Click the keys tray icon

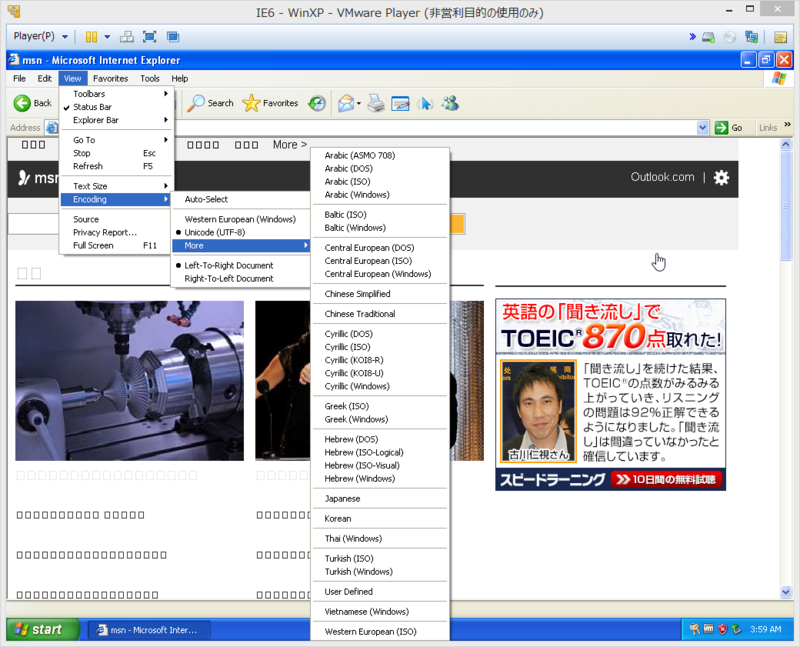click(x=694, y=629)
